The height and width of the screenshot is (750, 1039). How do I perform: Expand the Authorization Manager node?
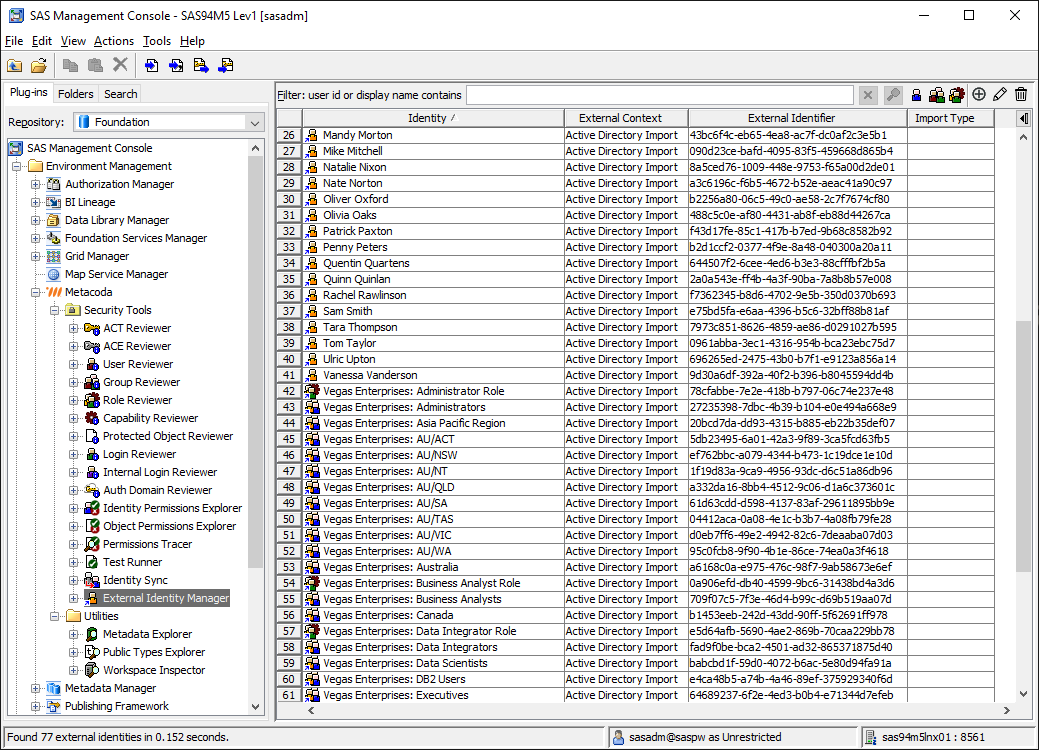tap(36, 184)
